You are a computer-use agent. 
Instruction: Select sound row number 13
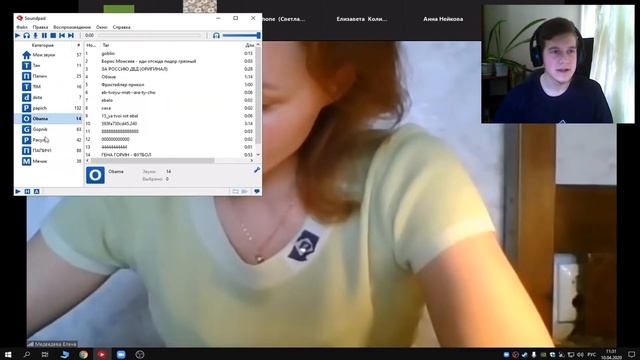point(169,147)
